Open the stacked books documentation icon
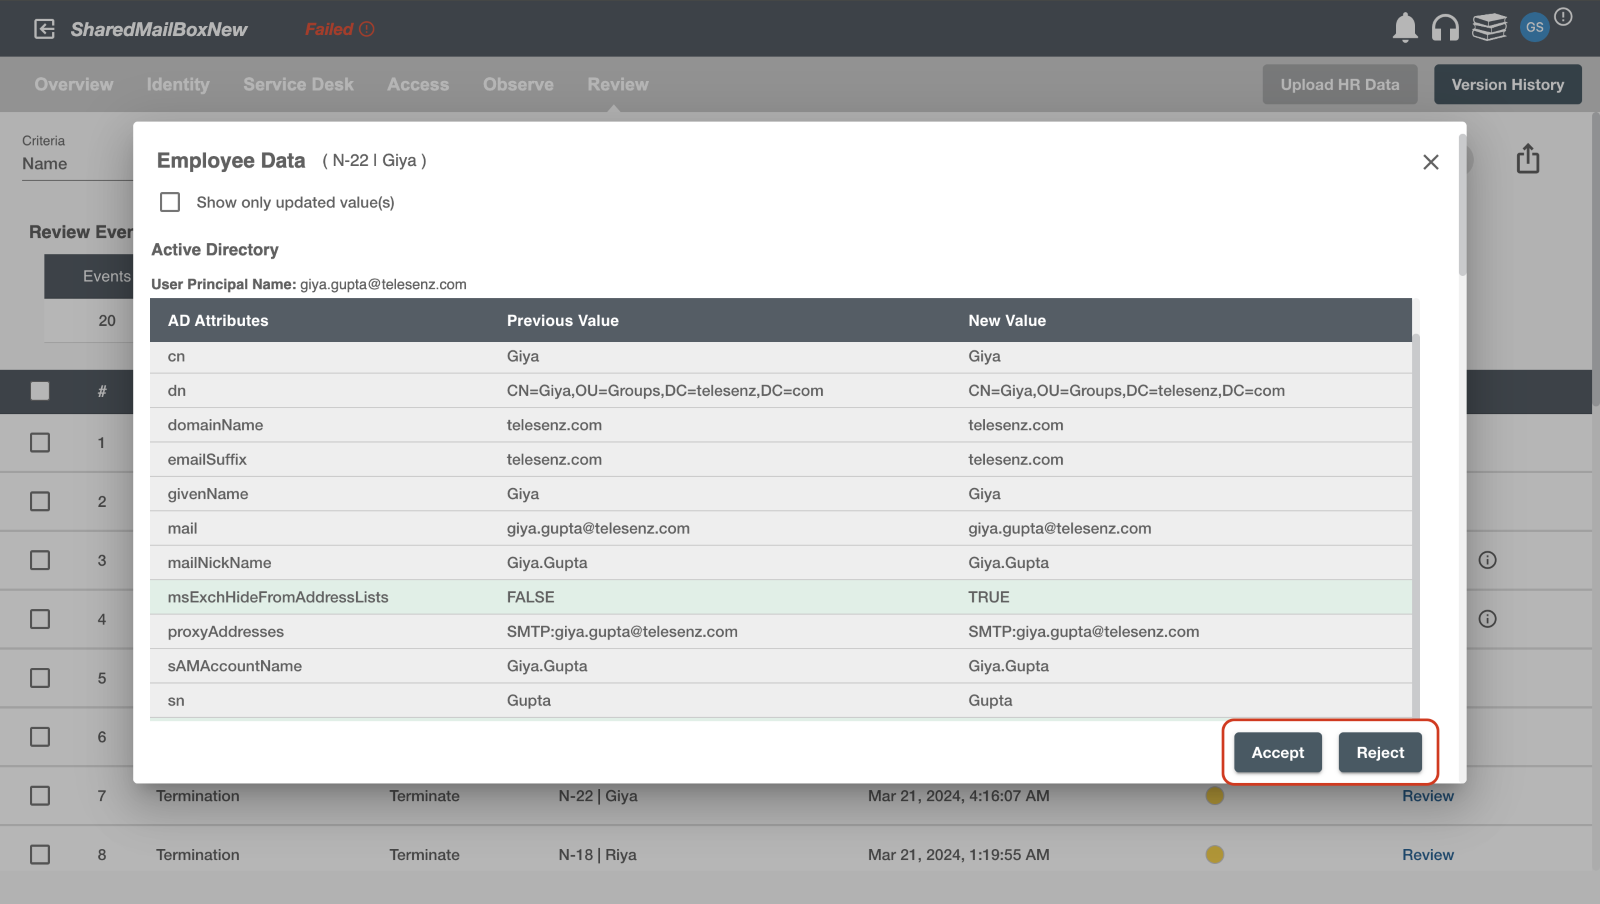Viewport: 1600px width, 904px height. pos(1489,28)
